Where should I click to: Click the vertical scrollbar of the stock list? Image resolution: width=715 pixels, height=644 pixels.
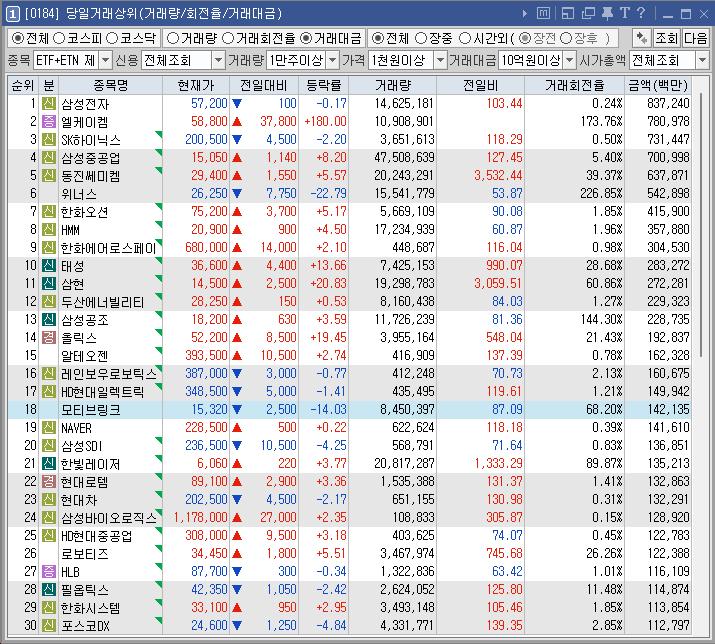click(700, 223)
